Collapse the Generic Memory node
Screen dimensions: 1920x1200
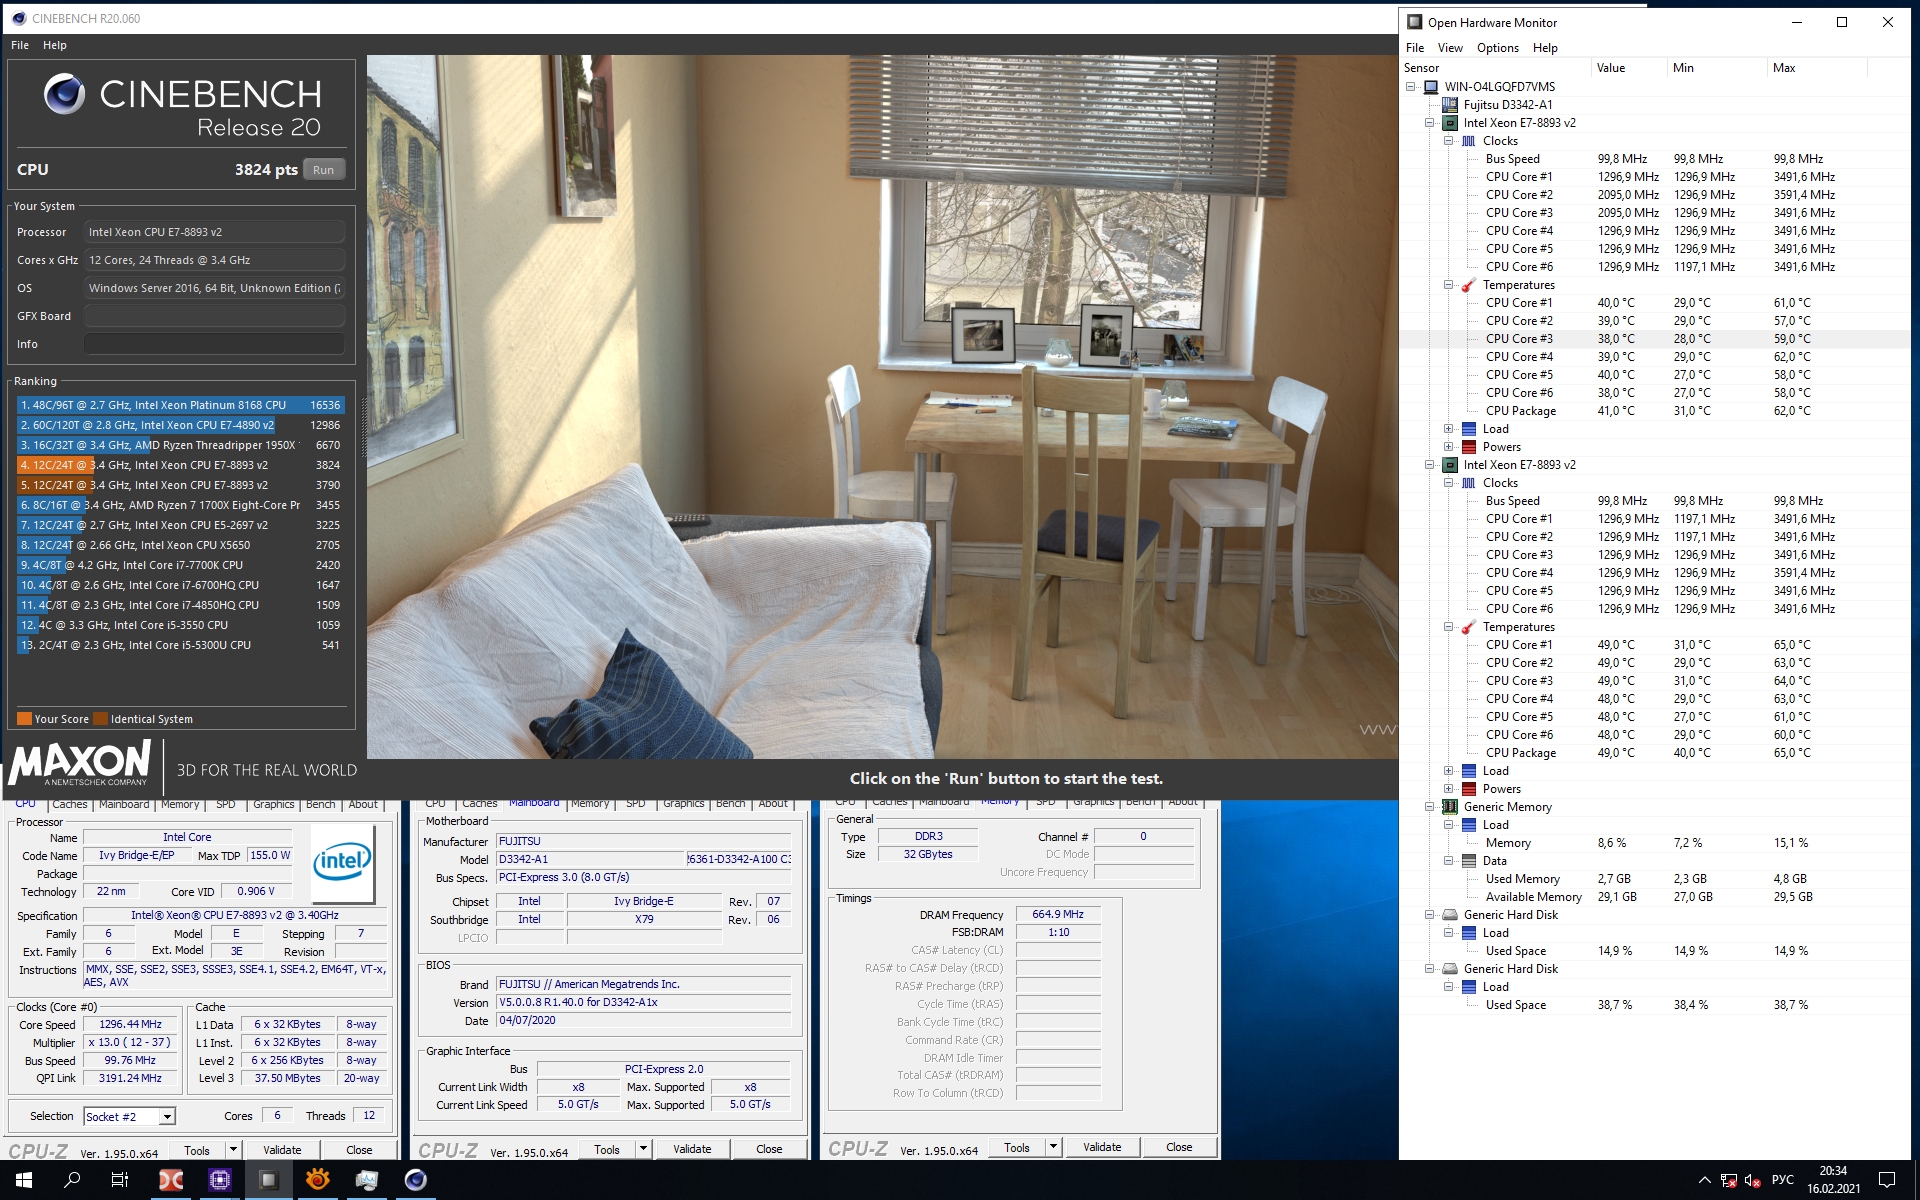point(1430,807)
